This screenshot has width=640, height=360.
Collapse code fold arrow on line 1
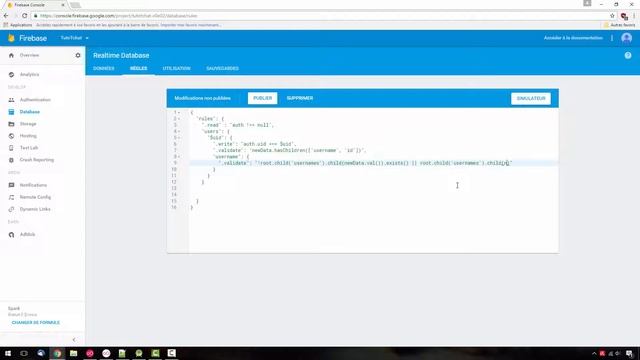(179, 113)
